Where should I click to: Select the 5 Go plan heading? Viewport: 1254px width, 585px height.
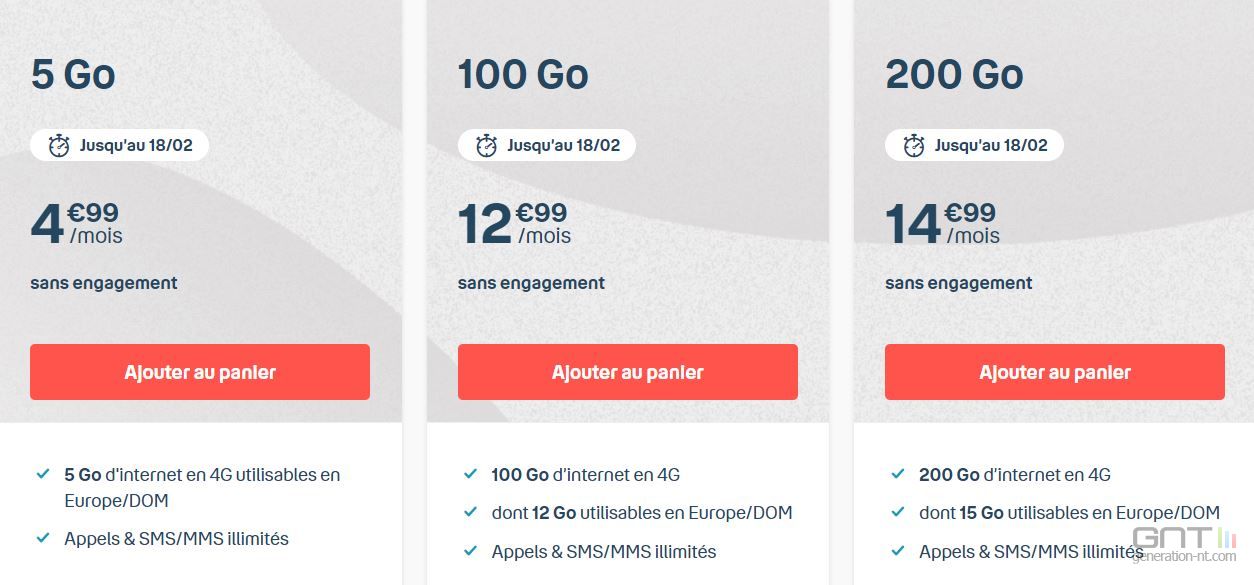tap(72, 73)
